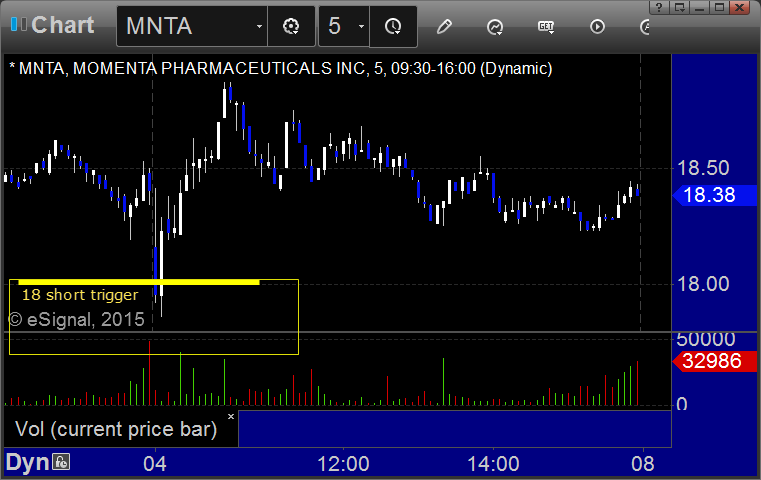Click the Dyn lock icon

click(62, 462)
